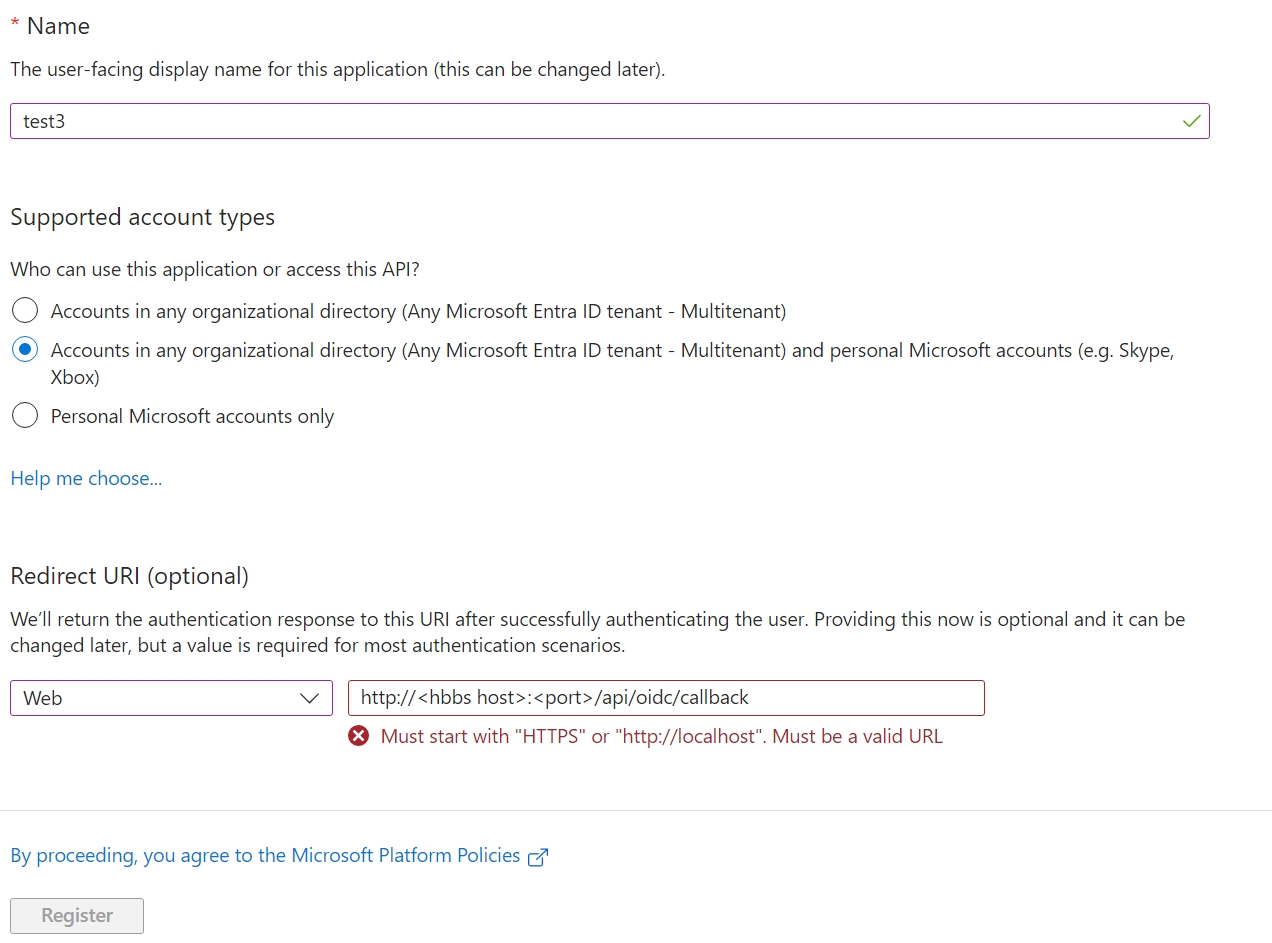
Task: Open the Web platform dropdown
Action: (171, 698)
